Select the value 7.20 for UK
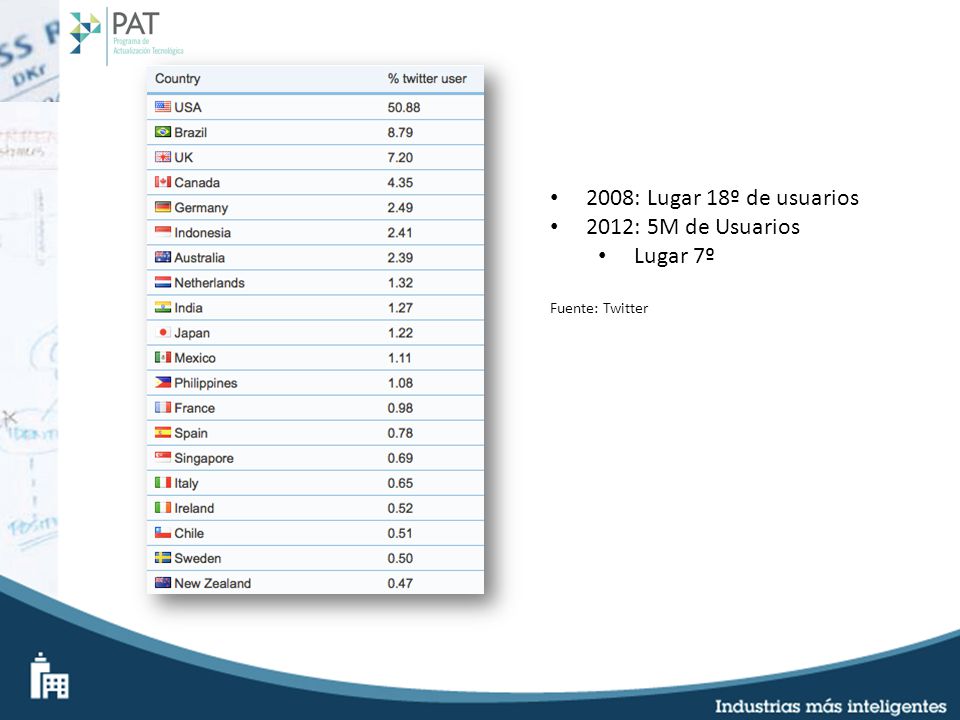This screenshot has height=720, width=960. pos(400,157)
